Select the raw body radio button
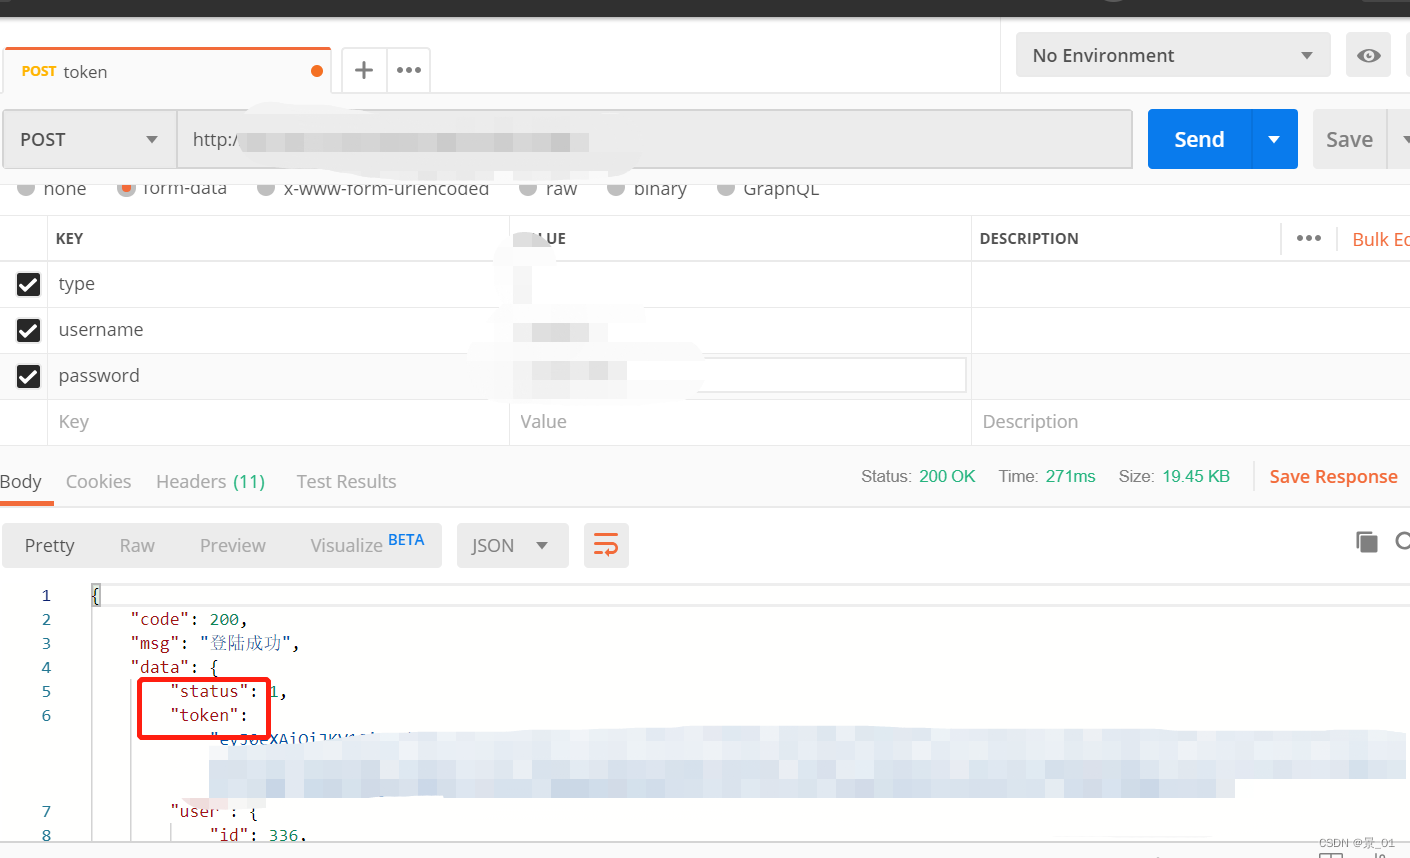 528,188
